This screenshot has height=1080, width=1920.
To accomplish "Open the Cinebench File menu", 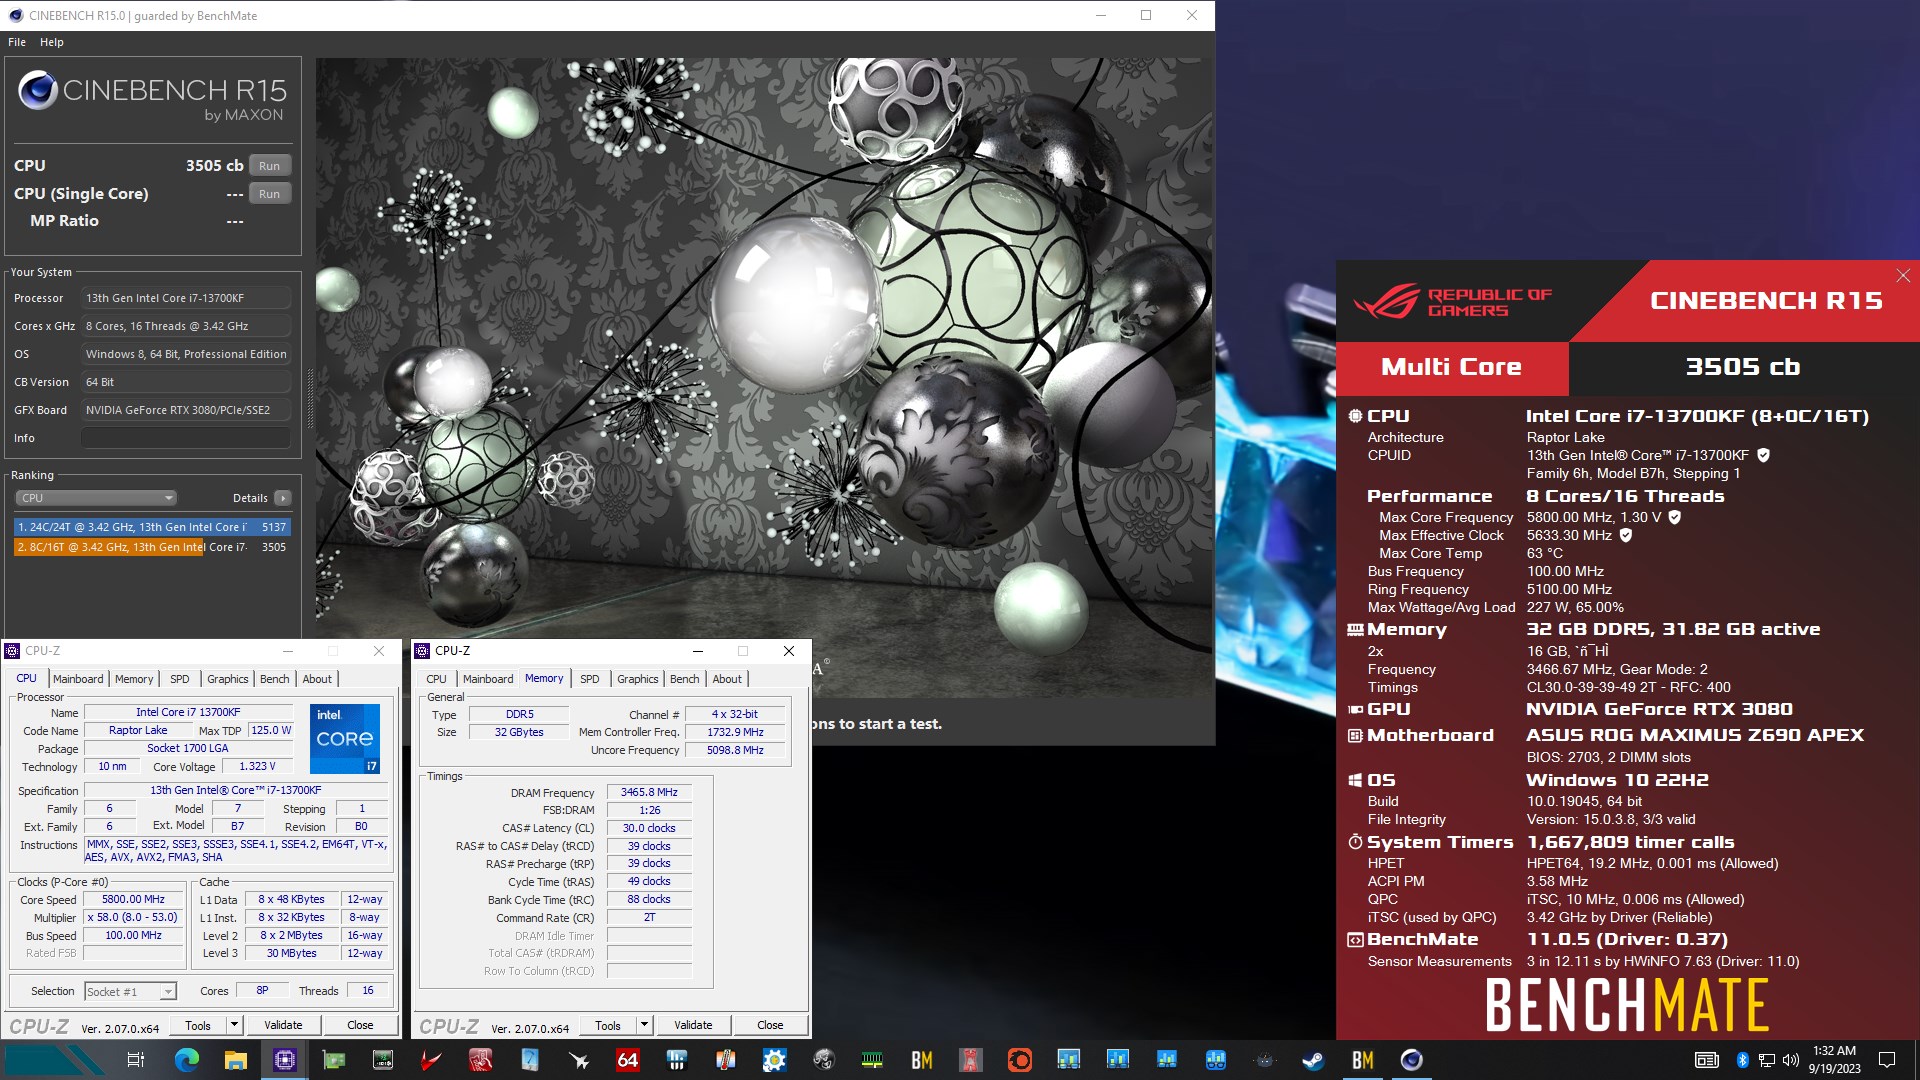I will coord(17,42).
